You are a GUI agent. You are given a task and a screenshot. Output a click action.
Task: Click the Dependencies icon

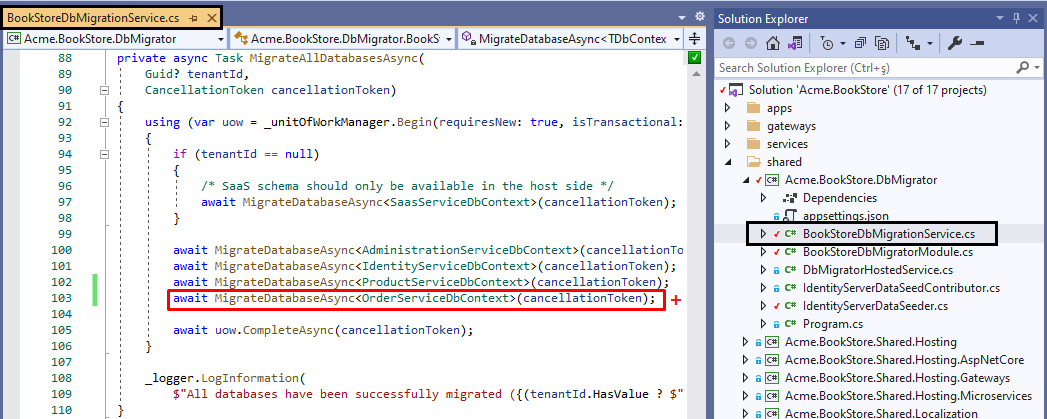point(790,198)
